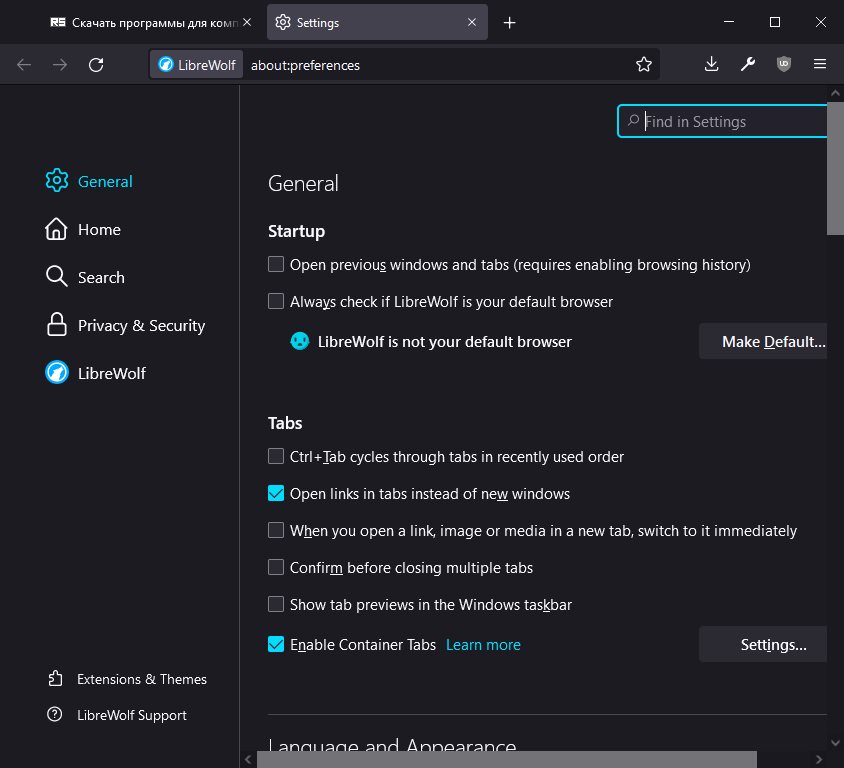This screenshot has height=768, width=844.
Task: Open the Downloads panel icon
Action: tap(711, 65)
